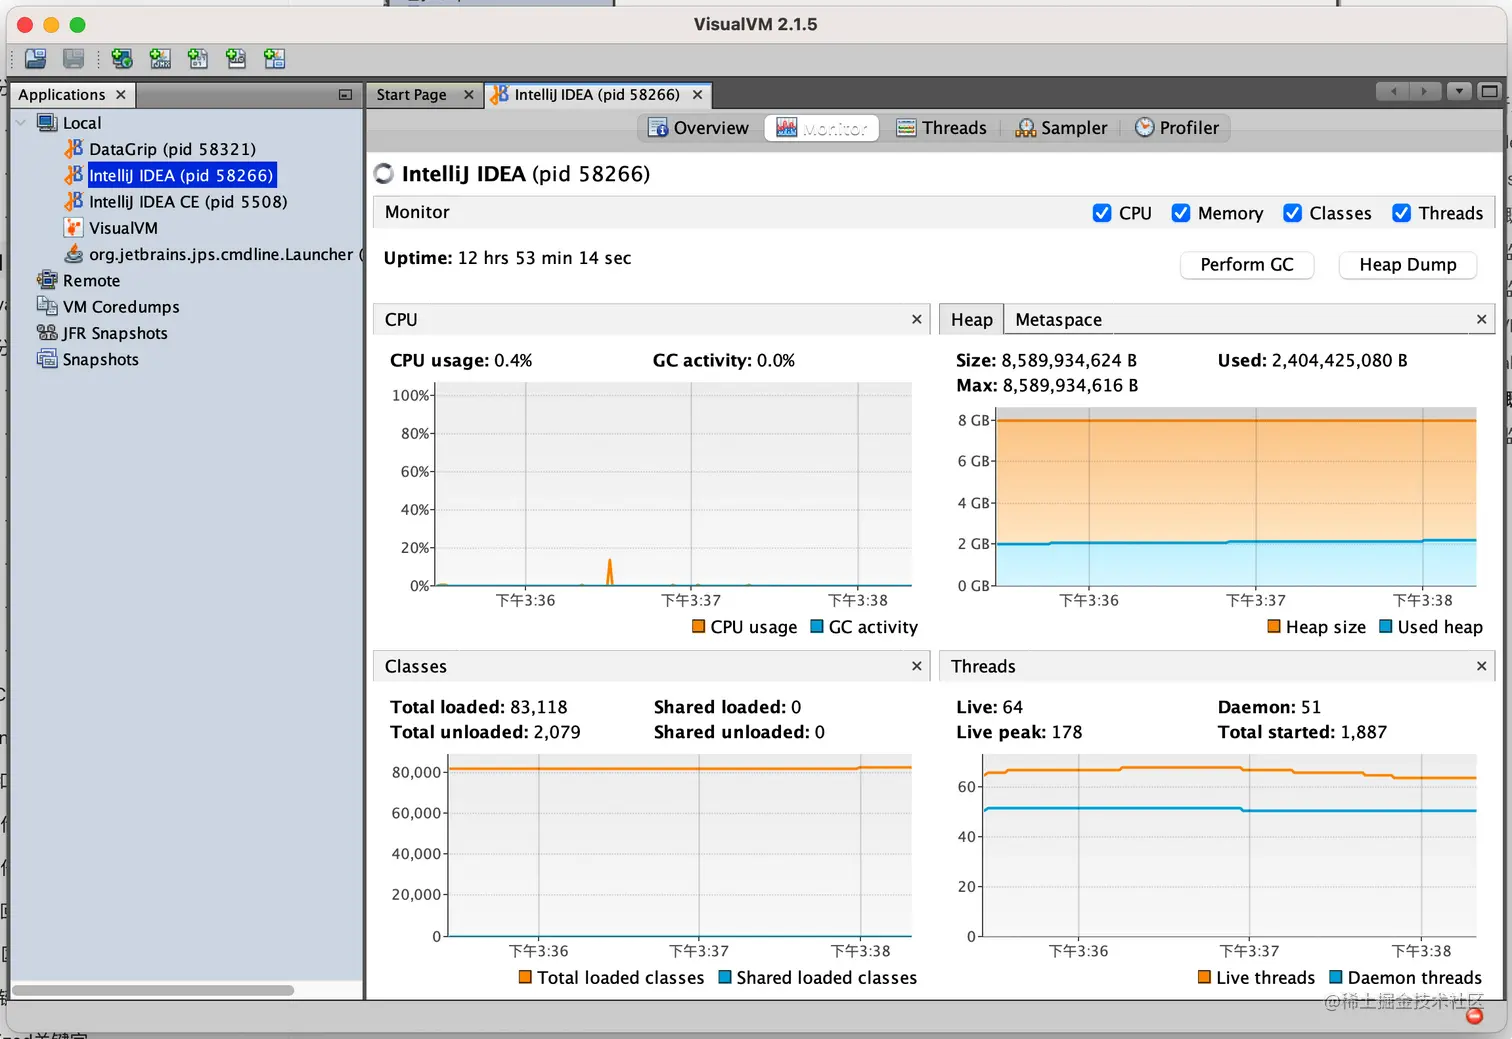This screenshot has height=1039, width=1512.
Task: Select IntelliJ IDEA CE (pid 5508)
Action: (188, 201)
